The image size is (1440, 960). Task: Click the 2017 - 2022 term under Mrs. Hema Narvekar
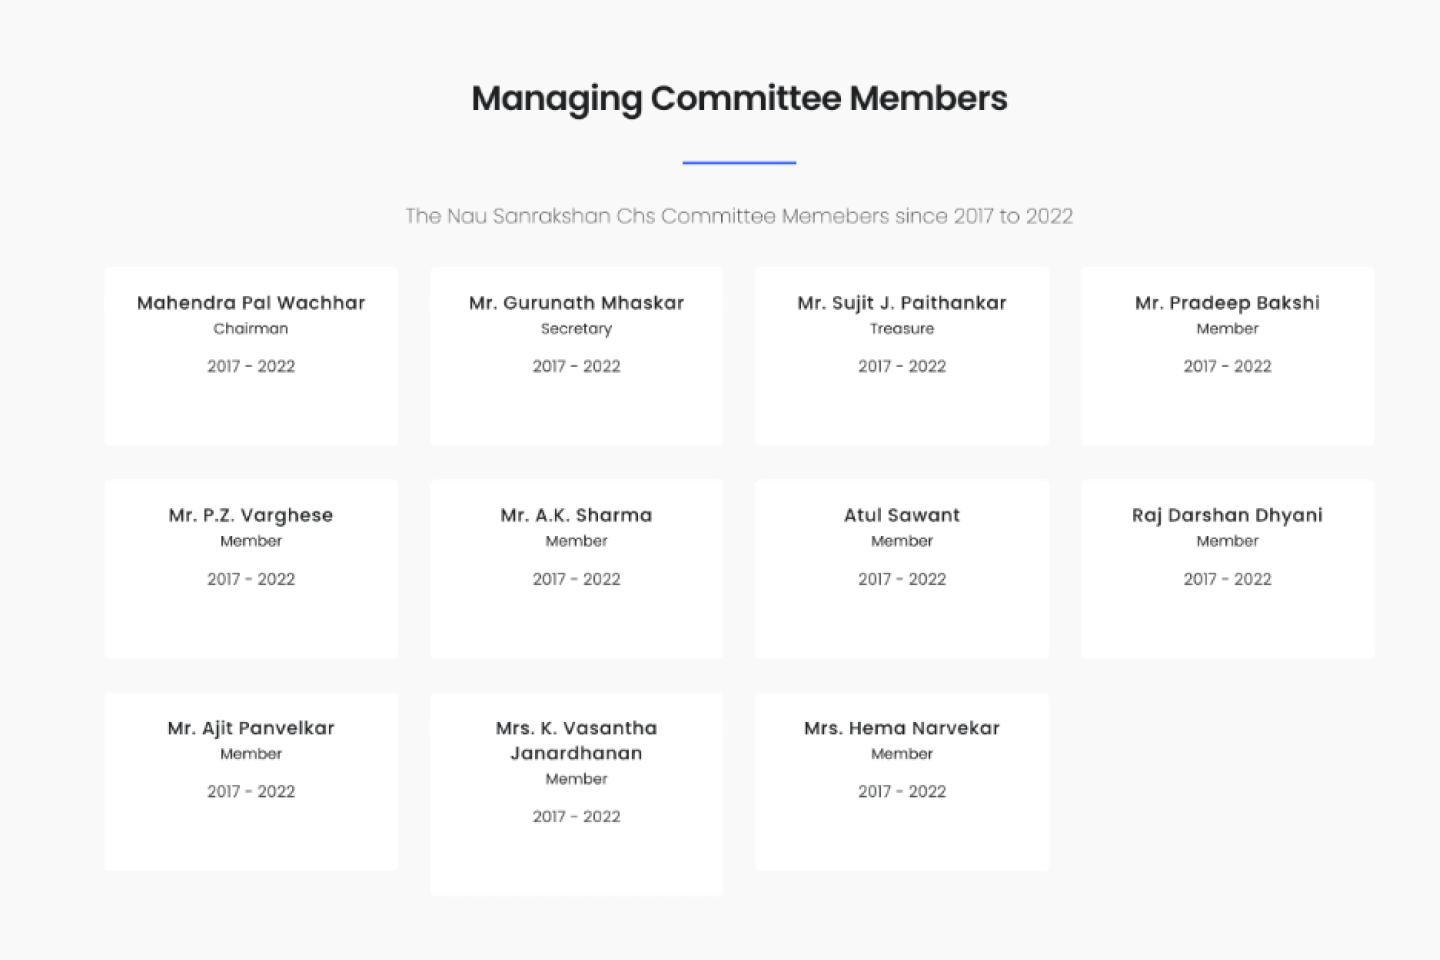(x=902, y=792)
